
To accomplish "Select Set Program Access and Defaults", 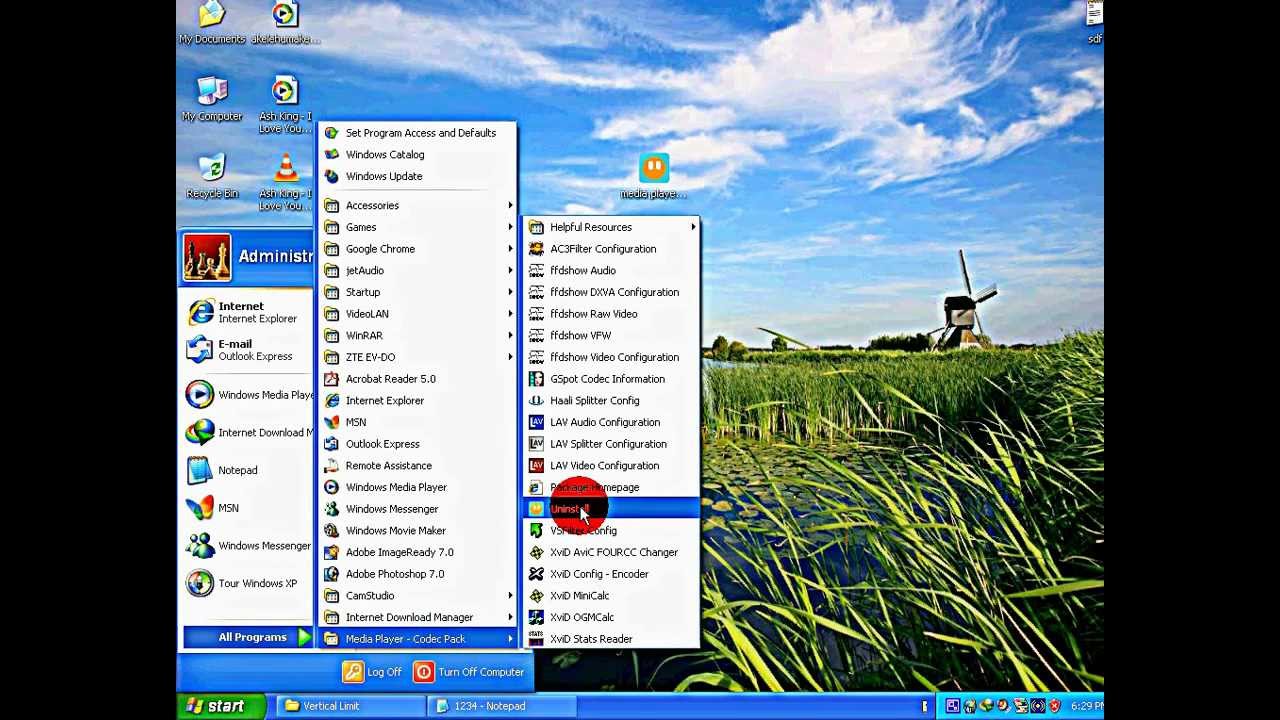I will click(x=417, y=133).
